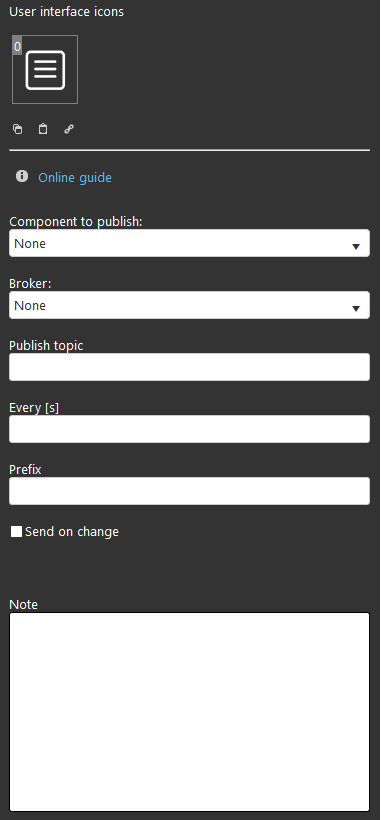Select the menu-lines interface icon thumbnail
Image resolution: width=381 pixels, height=820 pixels.
(45, 70)
